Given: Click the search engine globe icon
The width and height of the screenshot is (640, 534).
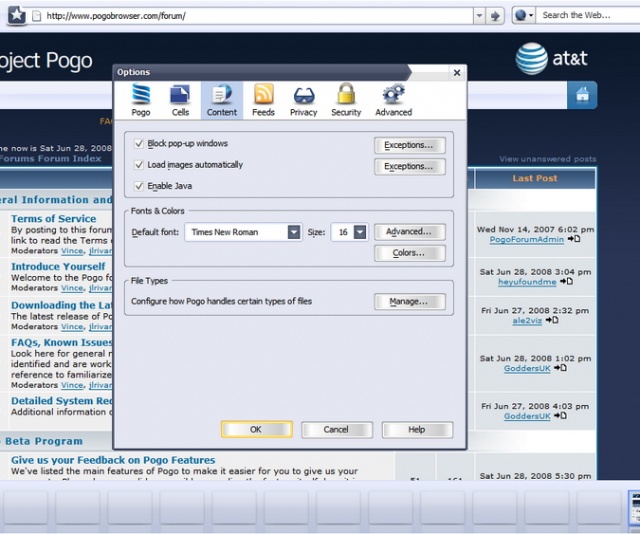Looking at the screenshot, I should click(520, 16).
